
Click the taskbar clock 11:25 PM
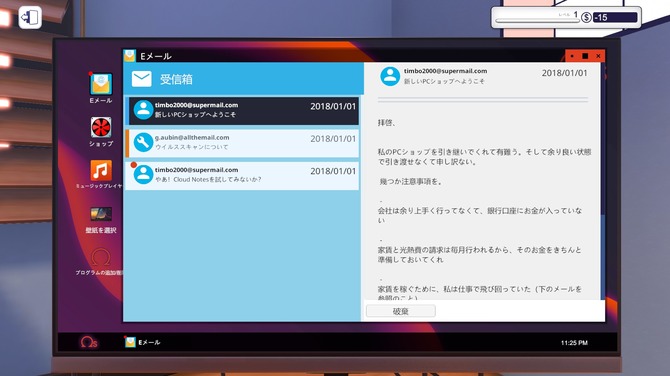point(574,343)
